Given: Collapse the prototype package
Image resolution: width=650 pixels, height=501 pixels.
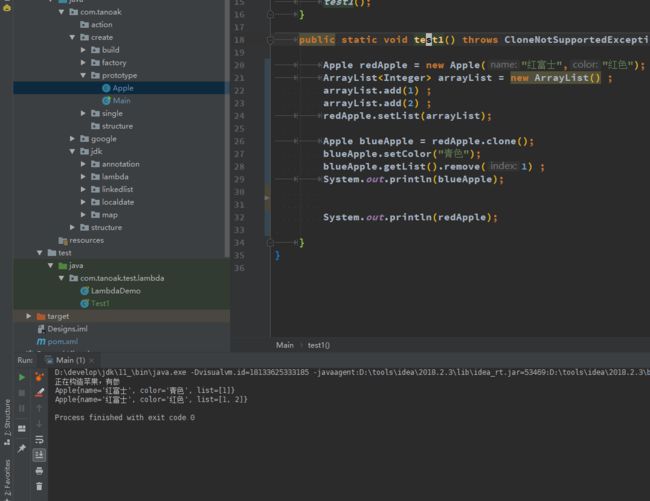Looking at the screenshot, I should pos(83,75).
